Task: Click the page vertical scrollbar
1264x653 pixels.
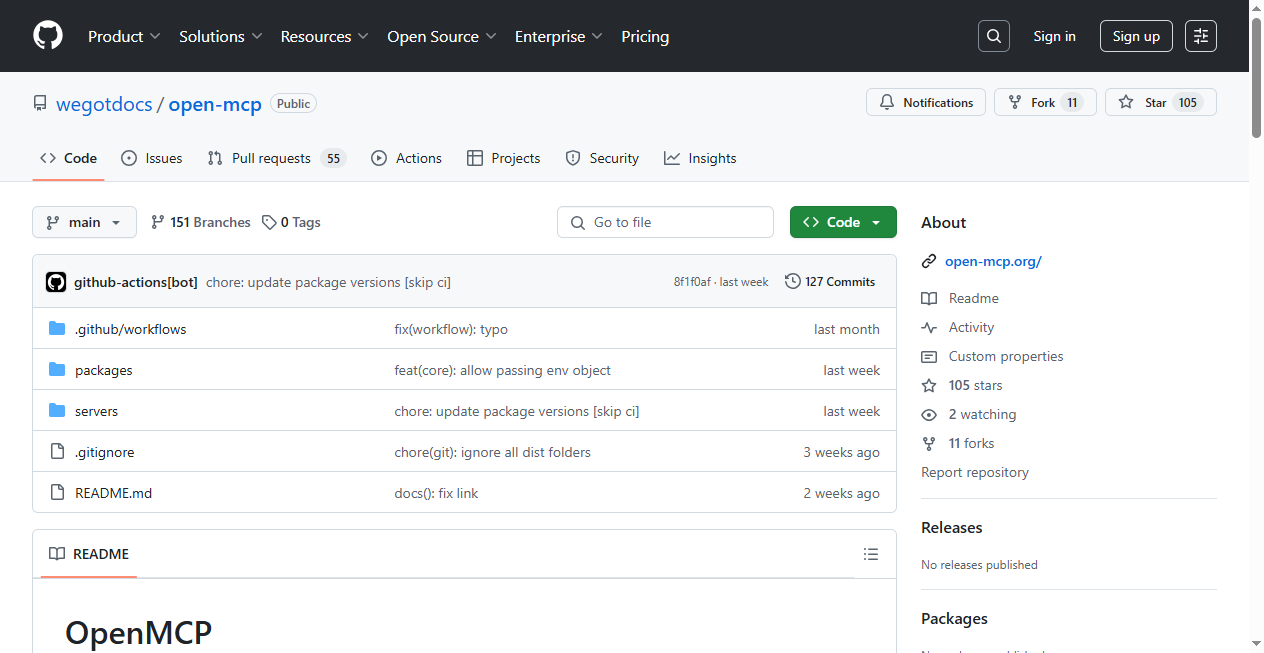Action: 1256,80
